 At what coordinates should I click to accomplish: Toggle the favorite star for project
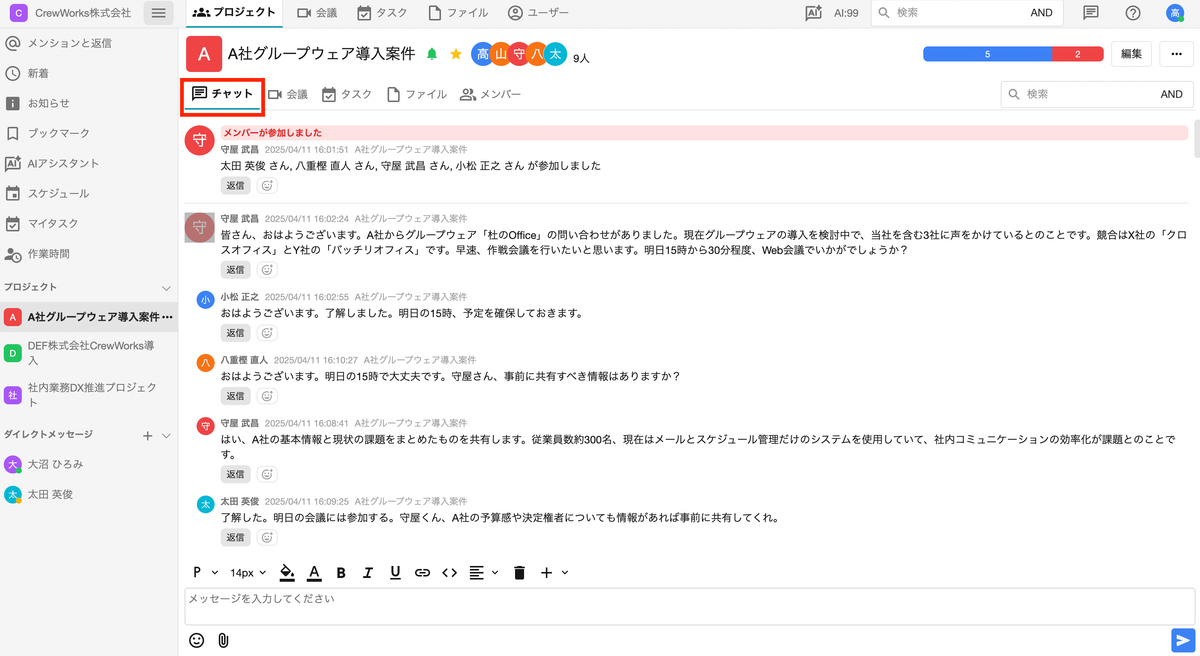point(456,54)
